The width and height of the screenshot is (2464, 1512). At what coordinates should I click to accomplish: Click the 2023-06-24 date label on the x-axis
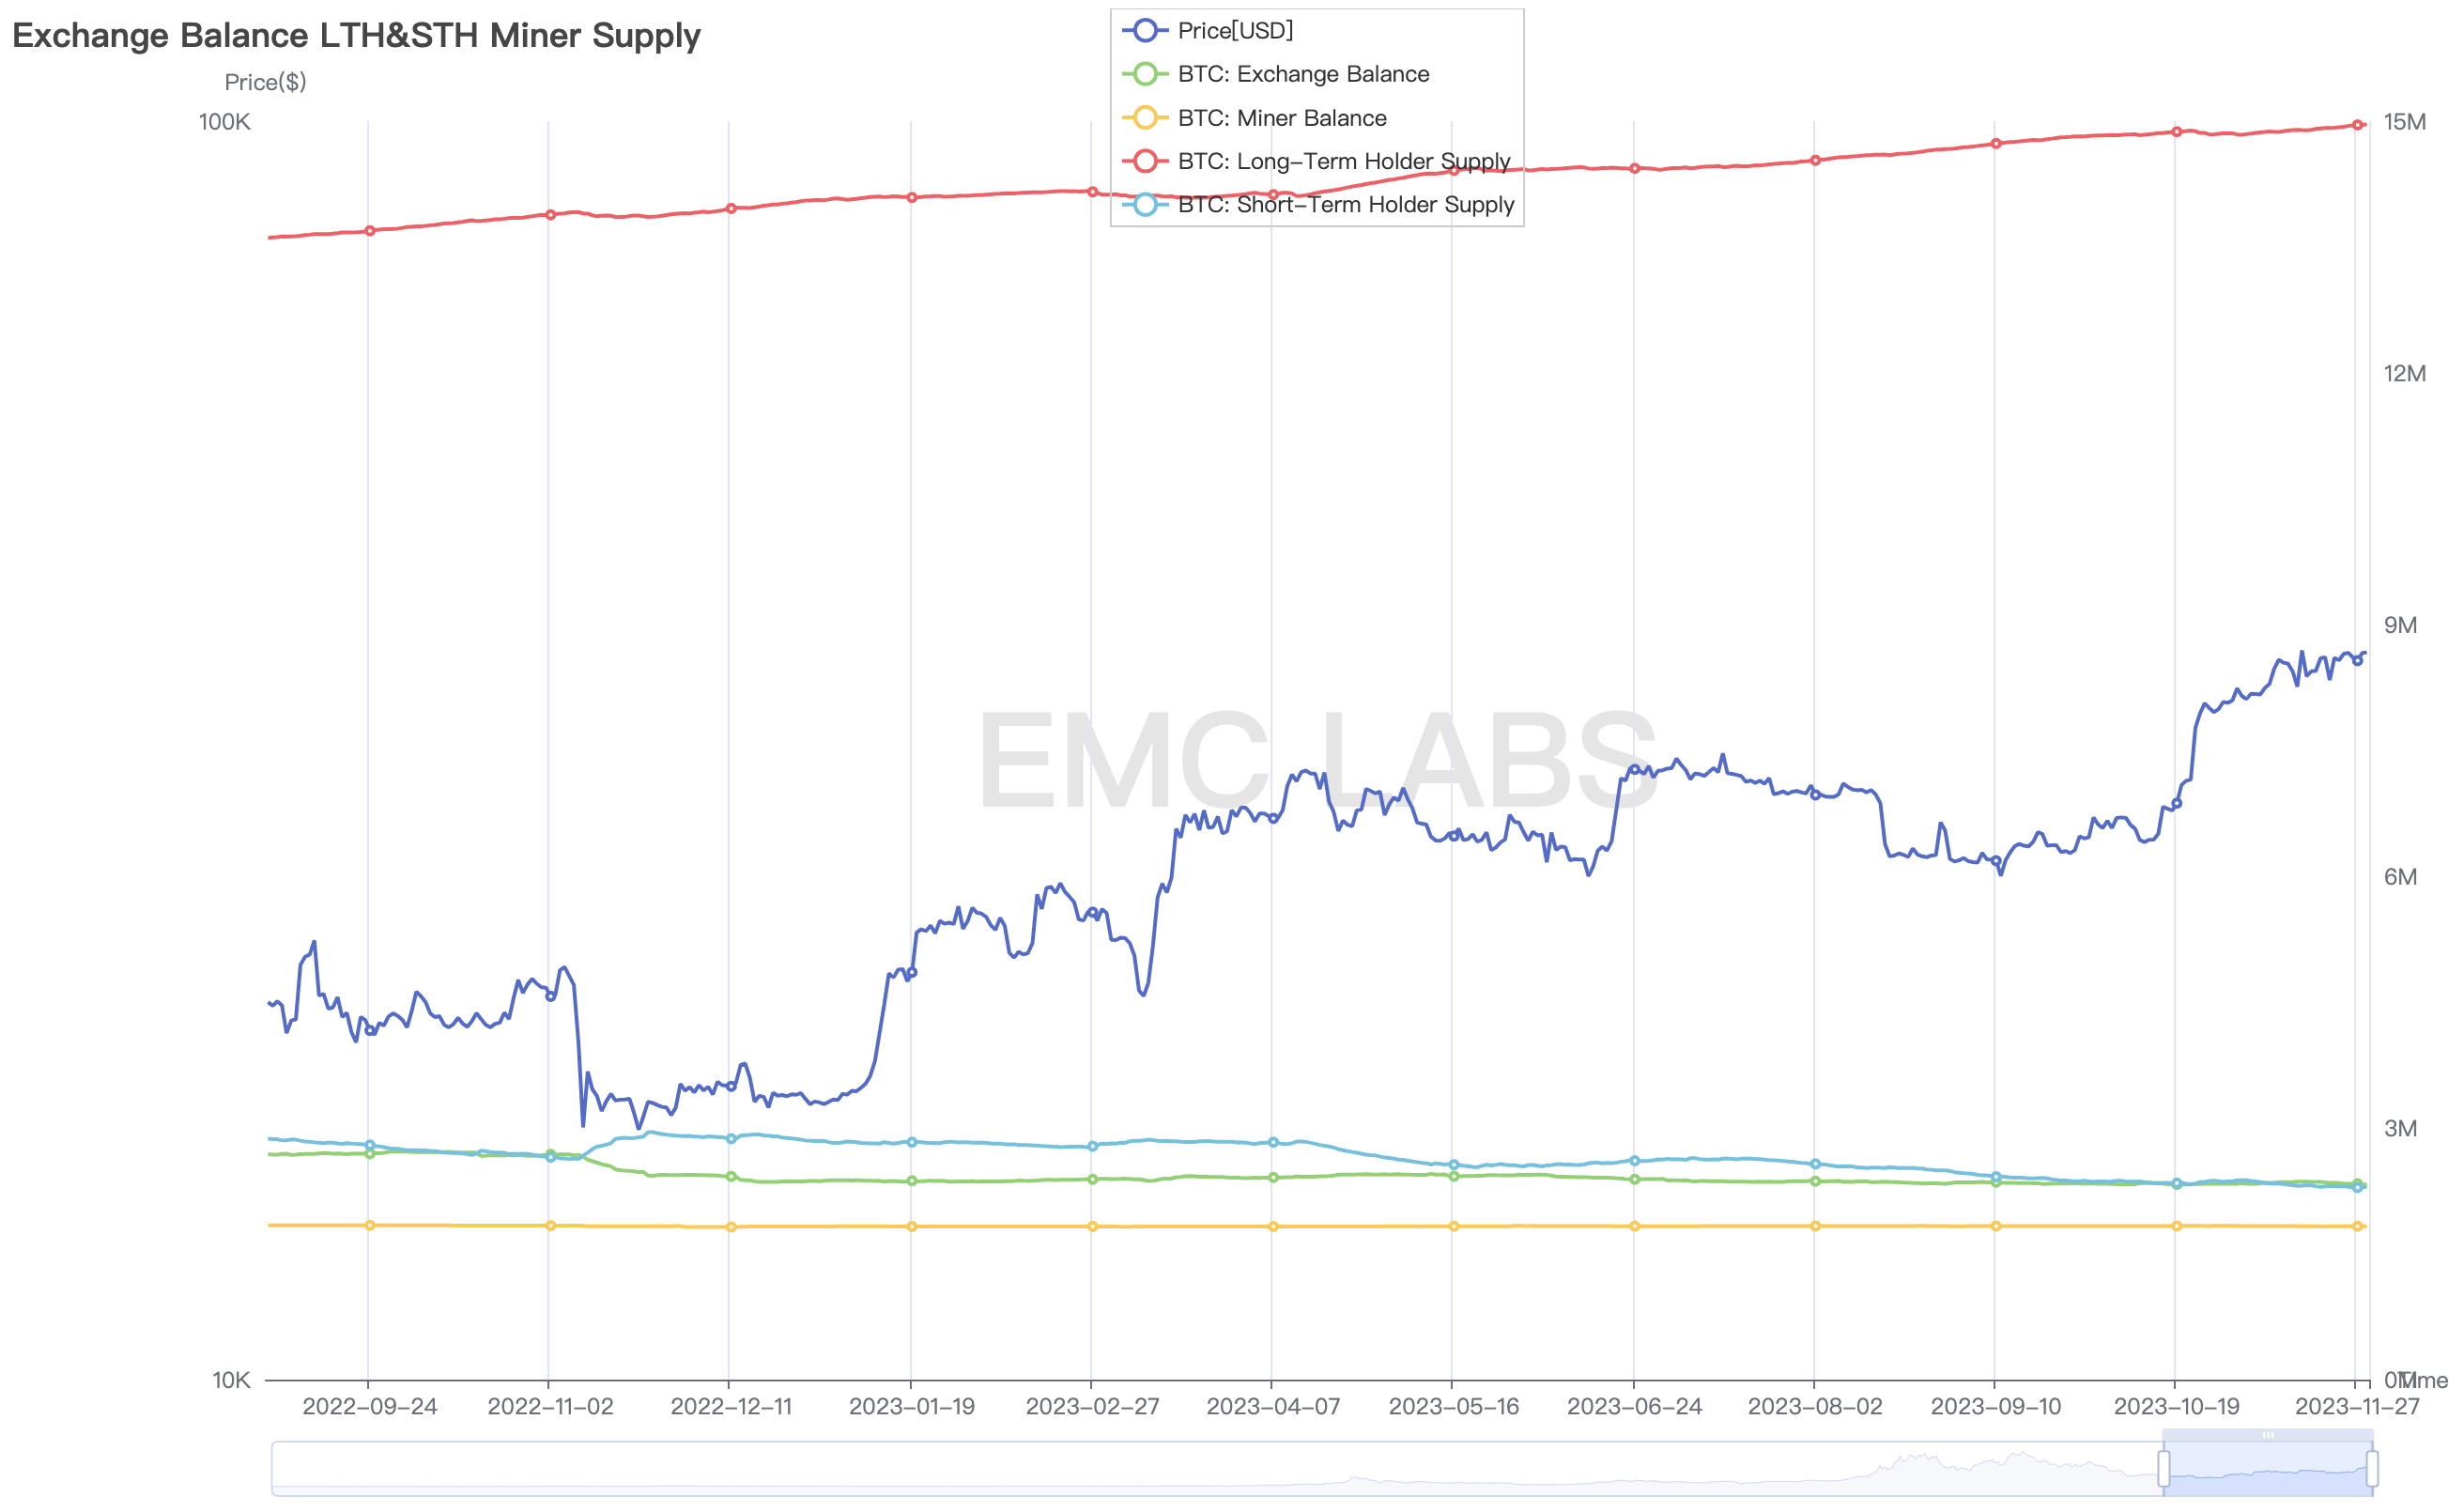click(x=1634, y=1407)
